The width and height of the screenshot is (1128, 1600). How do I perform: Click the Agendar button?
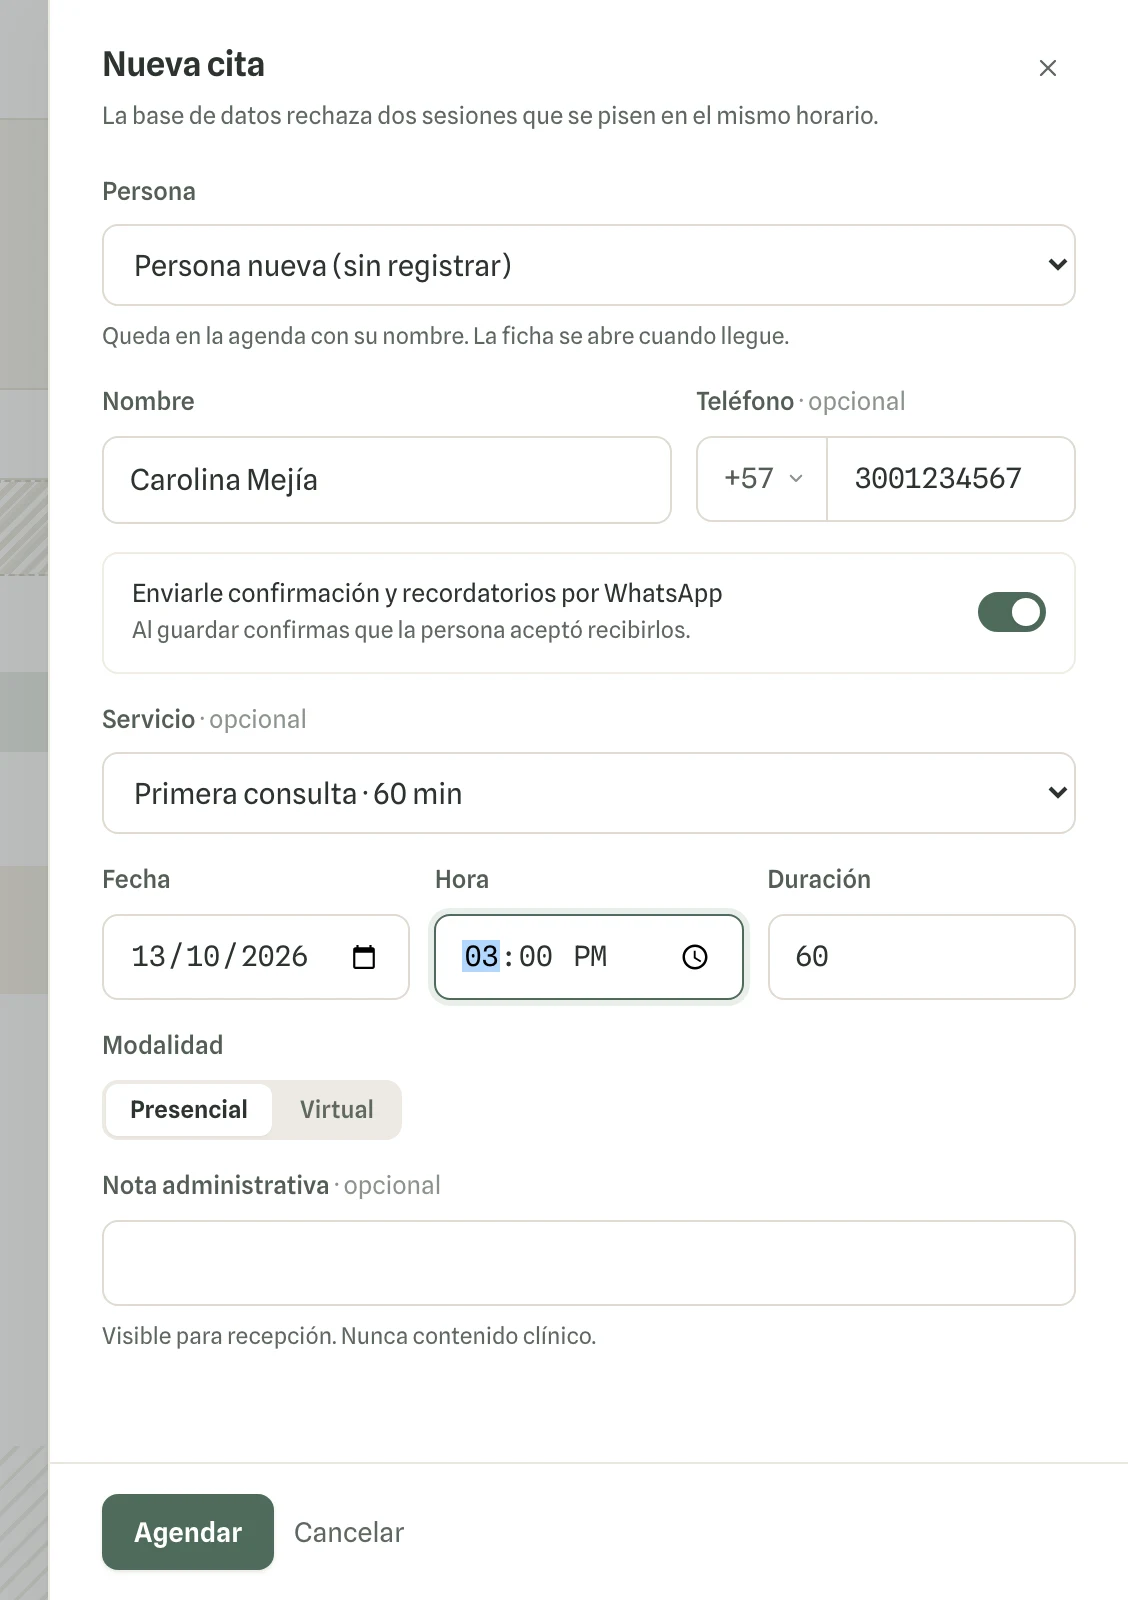tap(188, 1532)
